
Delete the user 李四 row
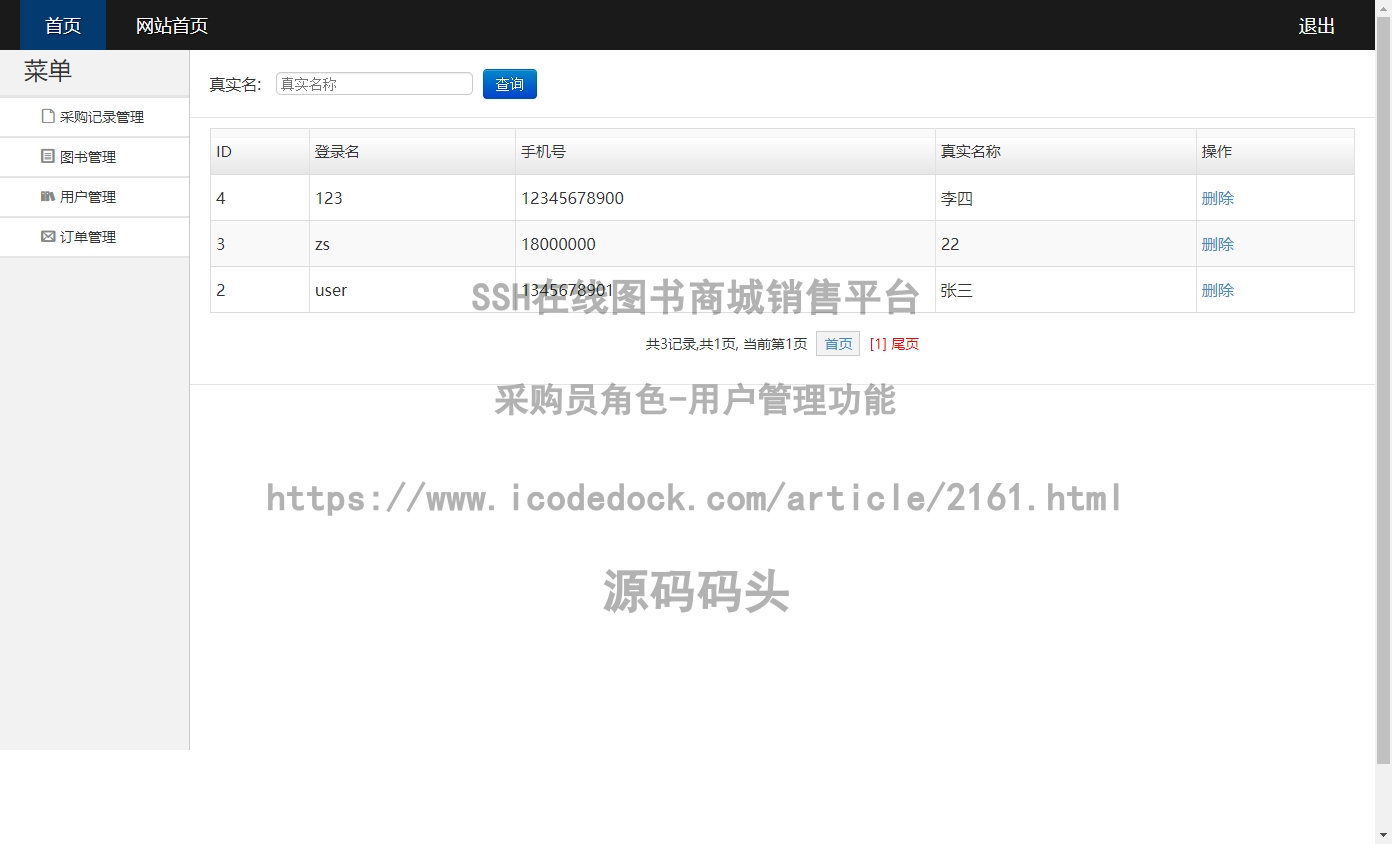(x=1217, y=198)
